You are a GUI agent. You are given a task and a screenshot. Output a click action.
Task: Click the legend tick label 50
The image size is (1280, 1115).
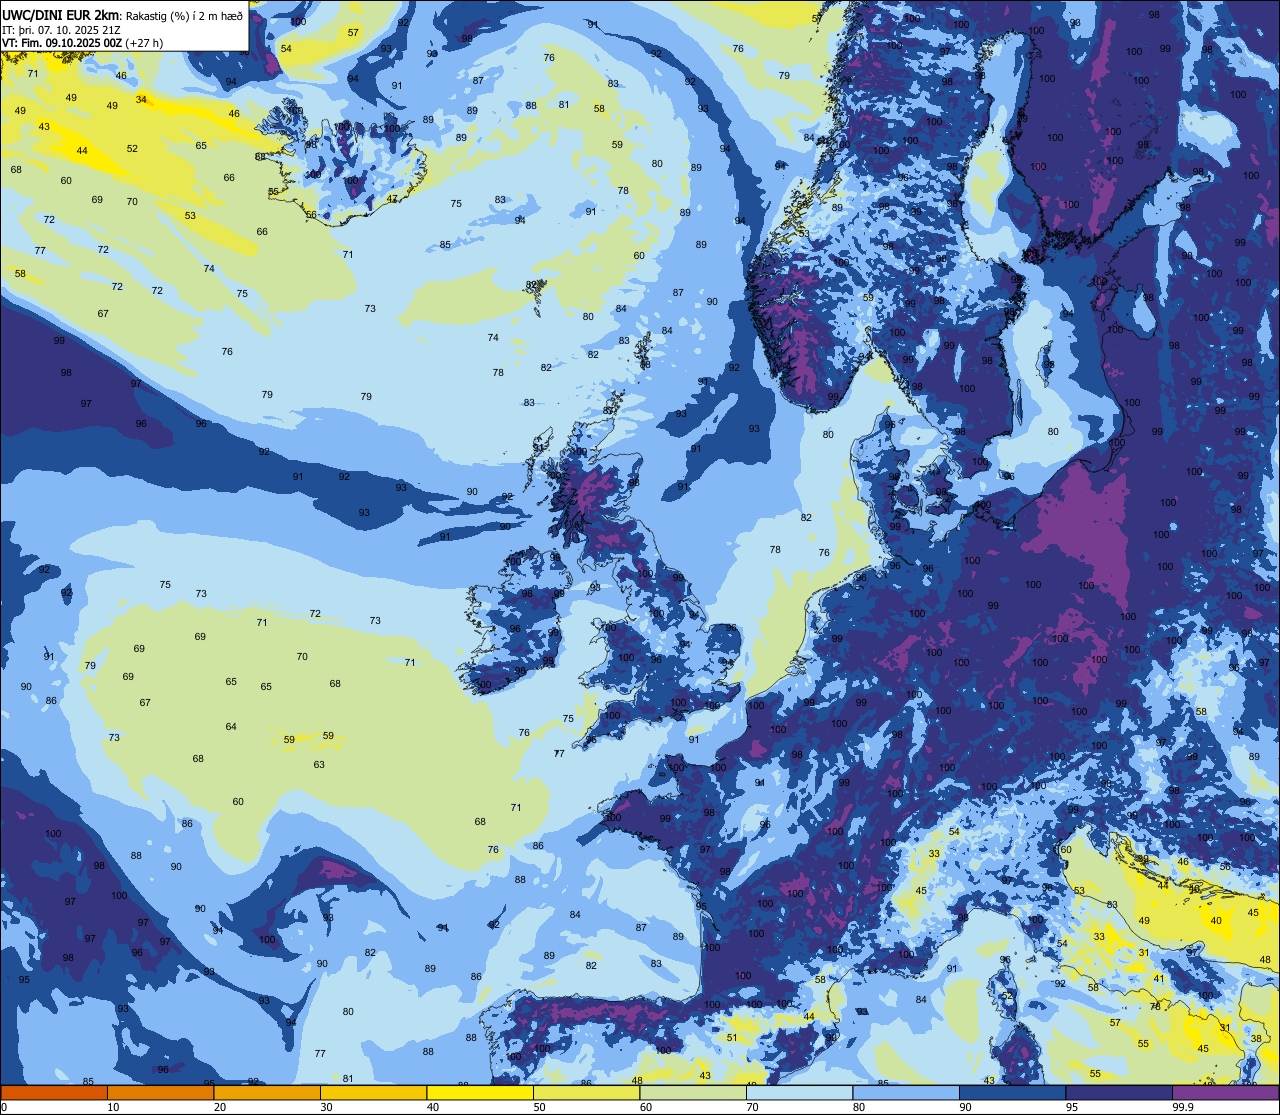539,1107
